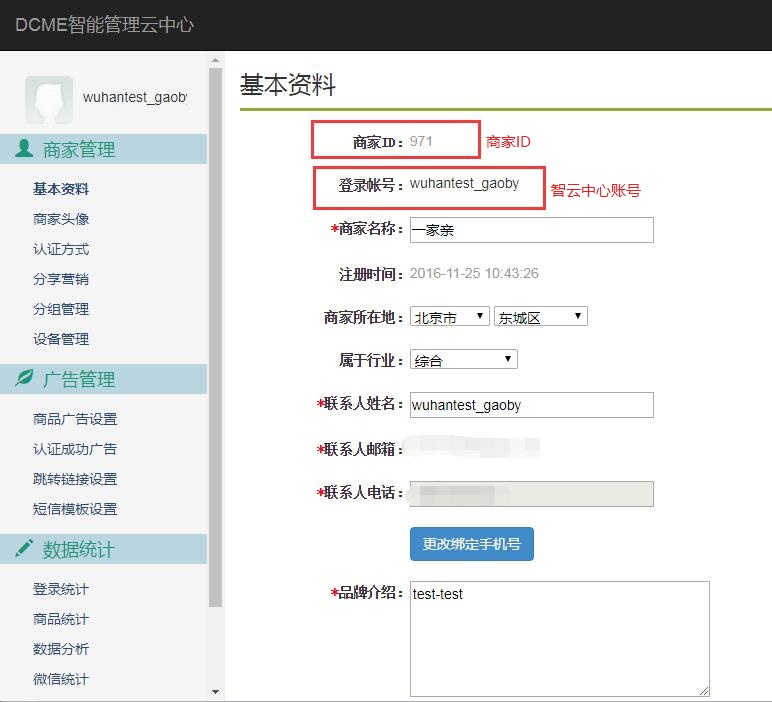Viewport: 772px width, 702px height.
Task: Click the person icon beside 商家管理
Action: 24,149
